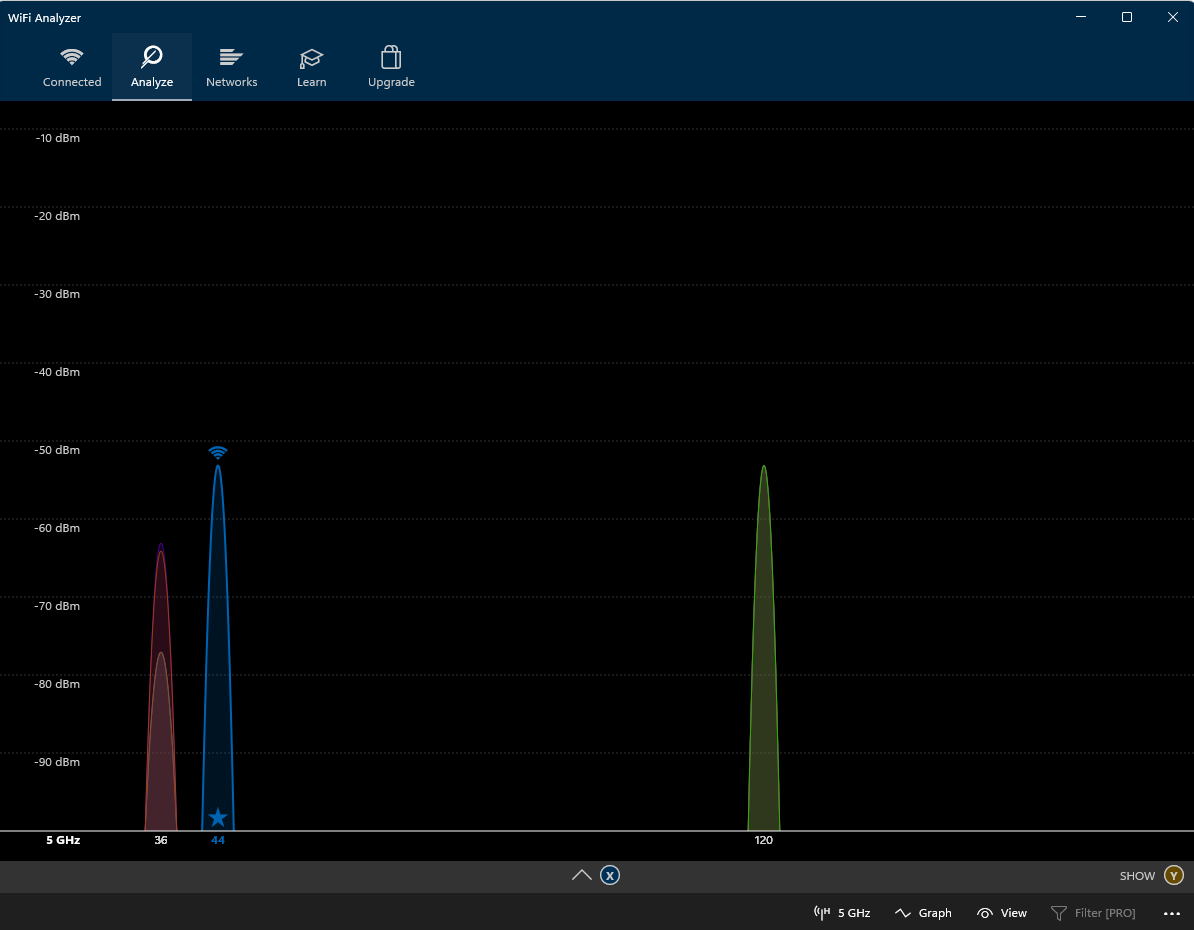Select the green signal curve on channel 120
Screen dimensions: 1194x930
(764, 650)
